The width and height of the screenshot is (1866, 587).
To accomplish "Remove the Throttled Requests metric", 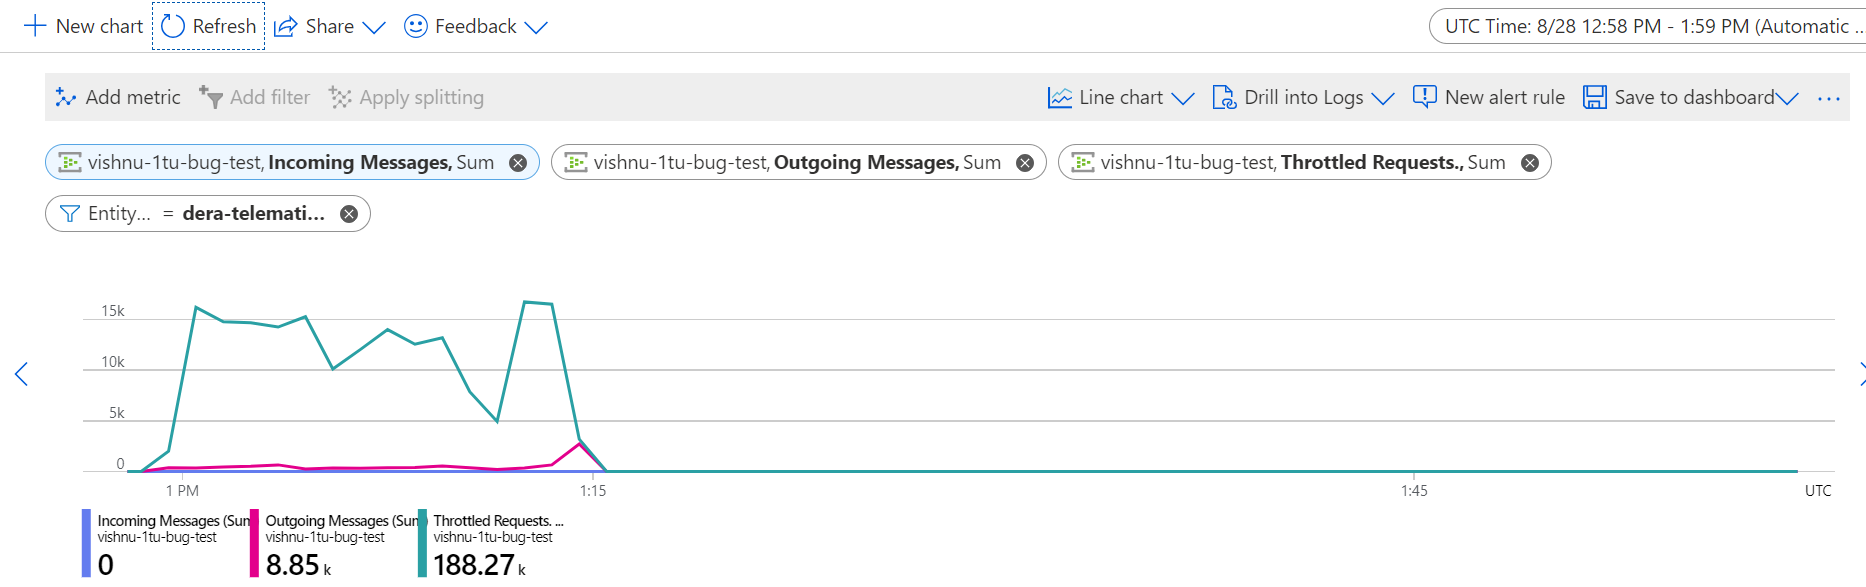I will pos(1530,163).
